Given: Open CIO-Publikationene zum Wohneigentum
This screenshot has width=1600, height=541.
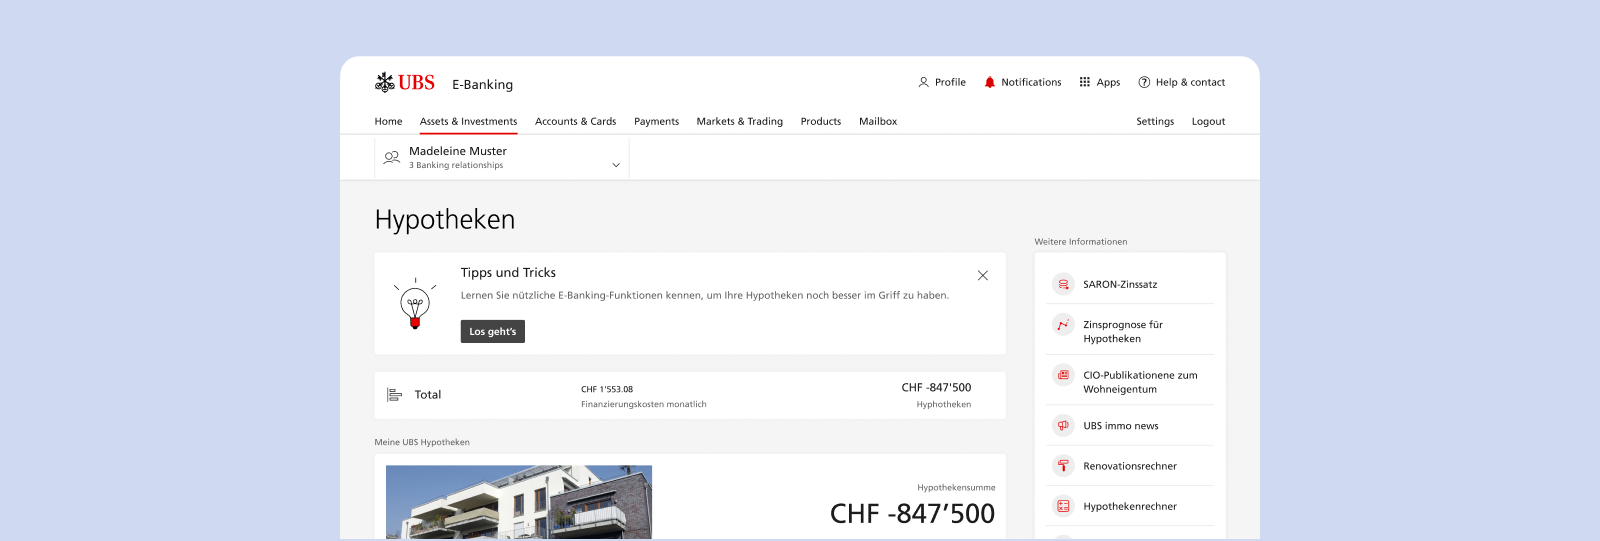Looking at the screenshot, I should pos(1140,382).
